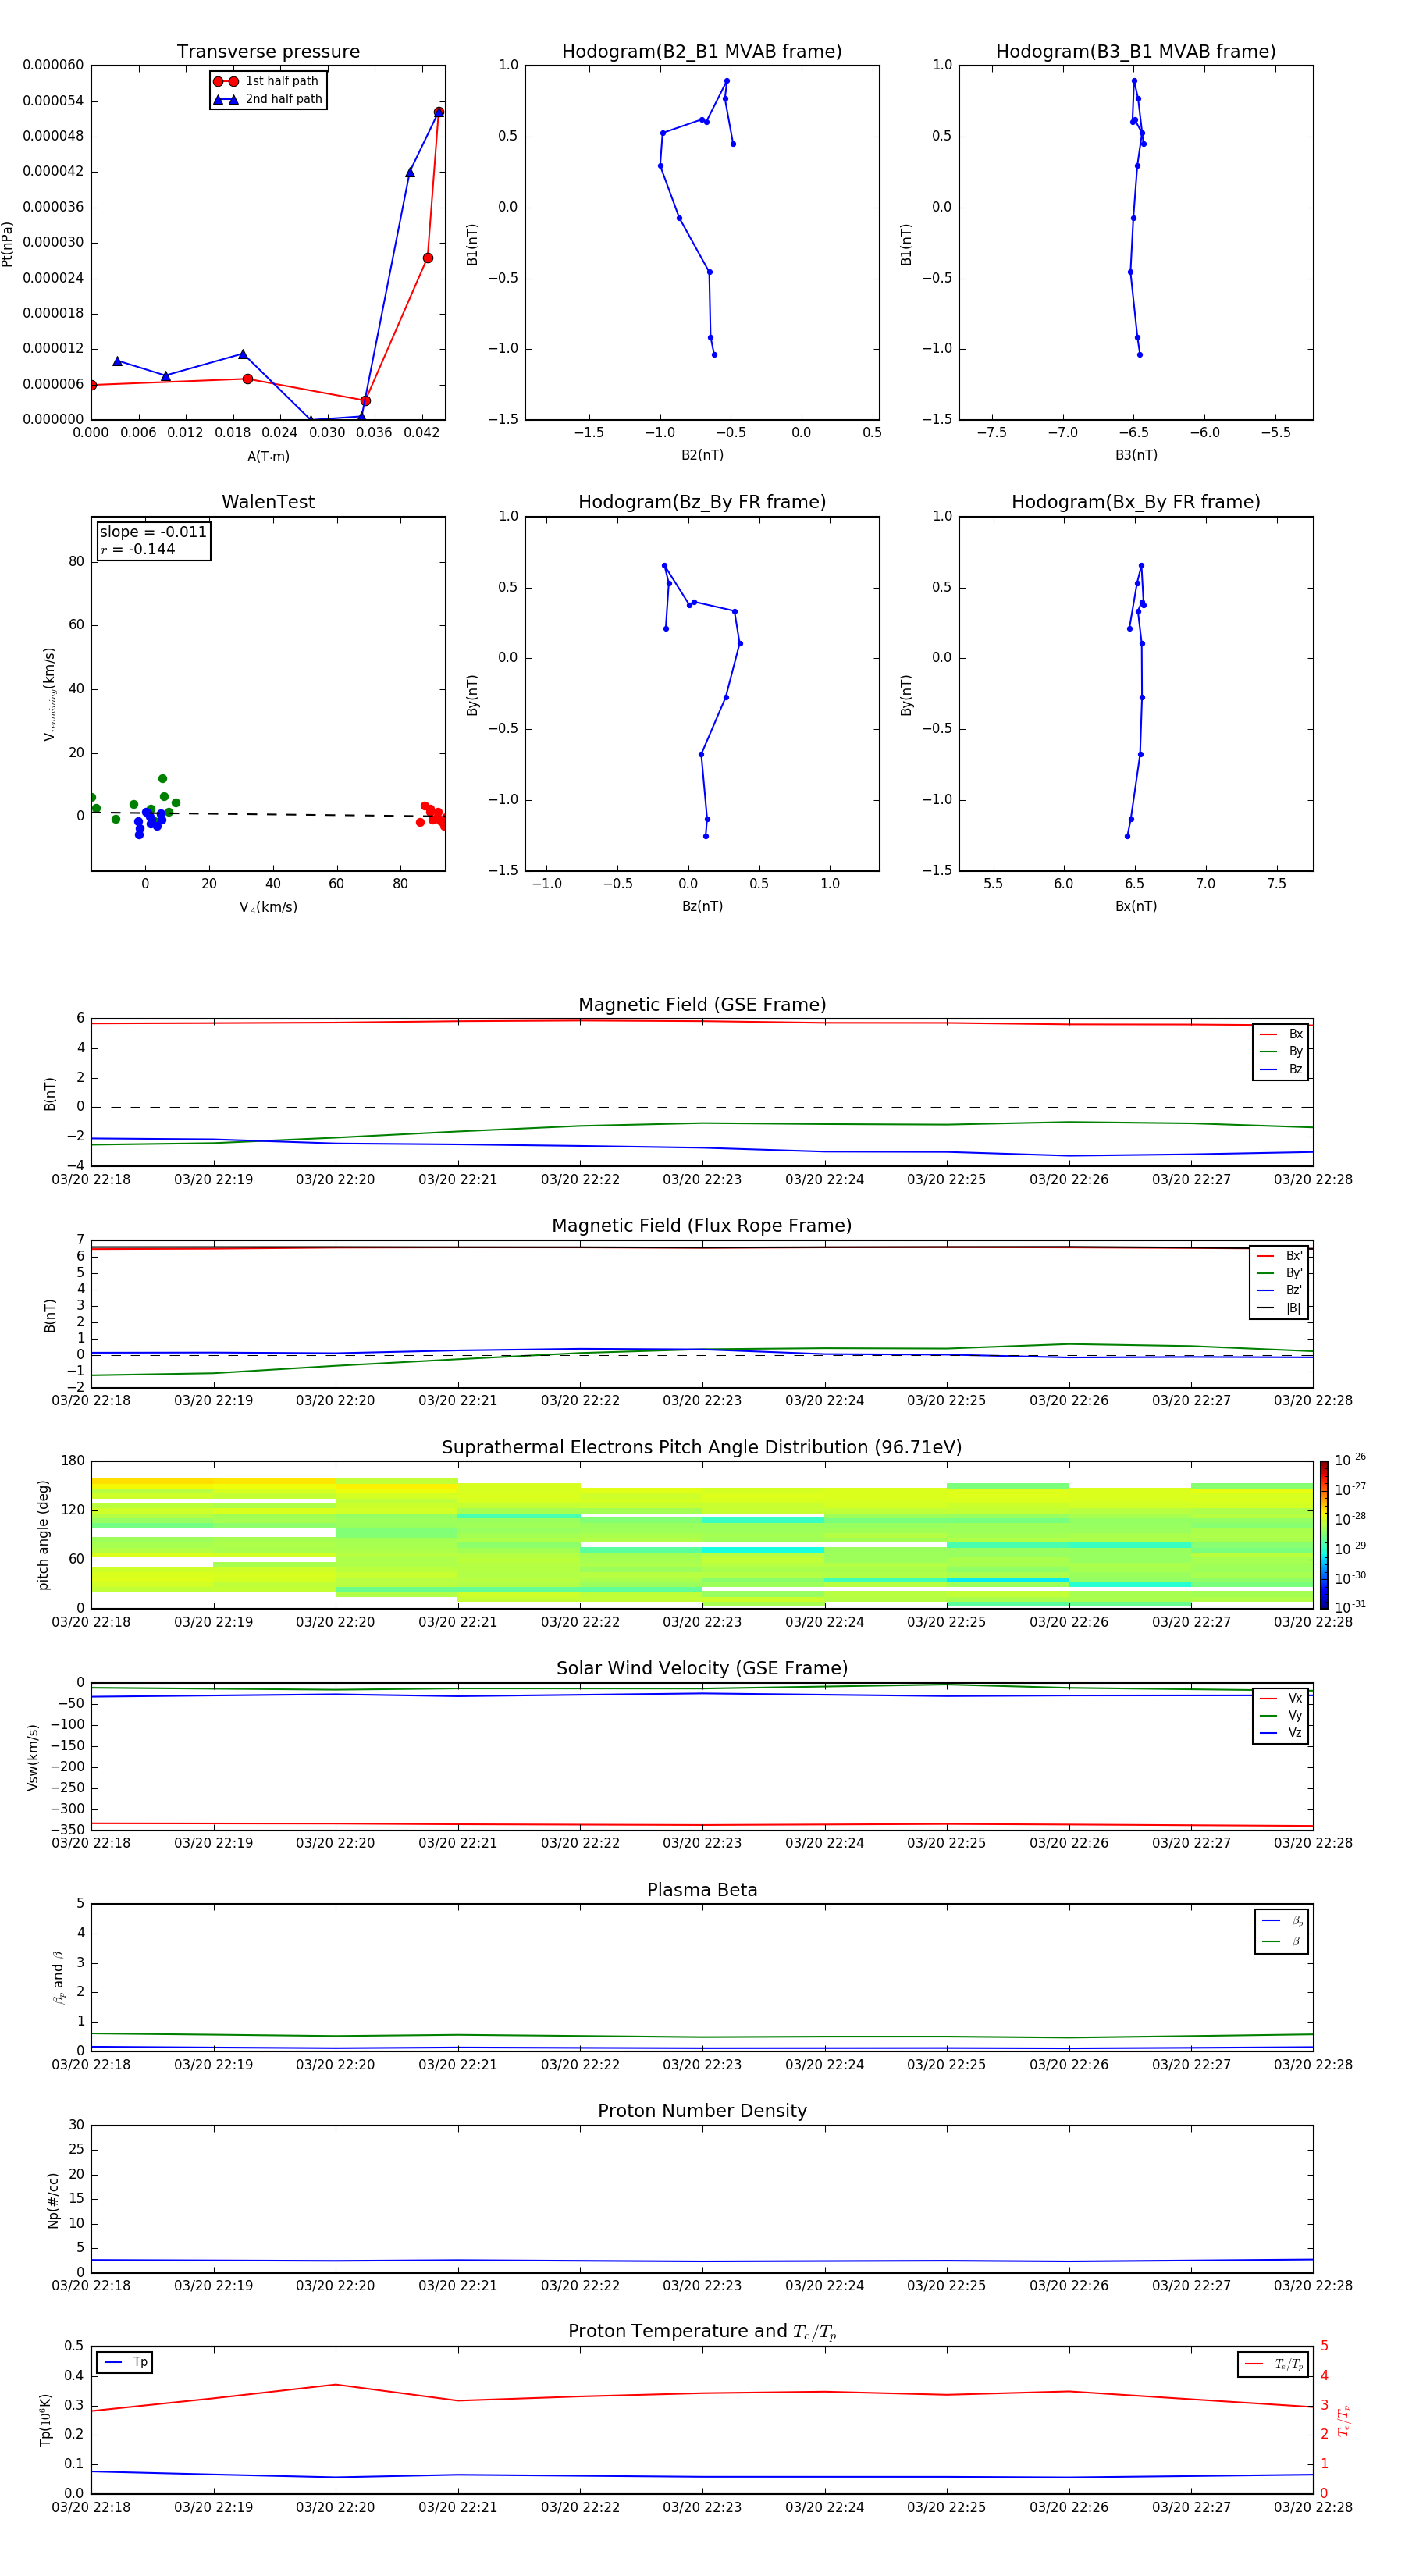Click the Suprathermal Electrons Pitch Angle title
Viewport: 1405px width, 2576px height.
702,1447
